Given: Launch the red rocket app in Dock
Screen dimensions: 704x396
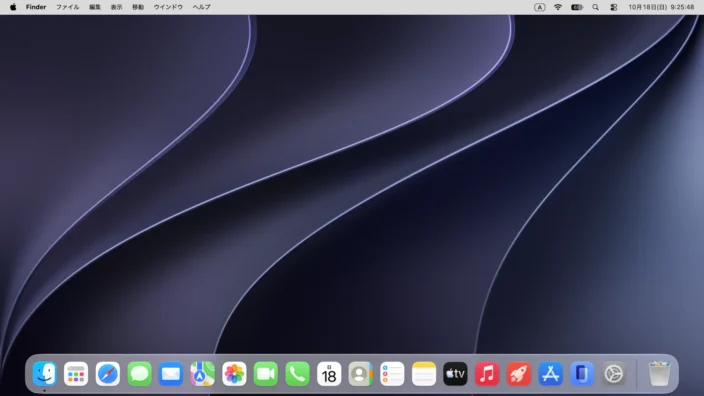Looking at the screenshot, I should tap(519, 374).
